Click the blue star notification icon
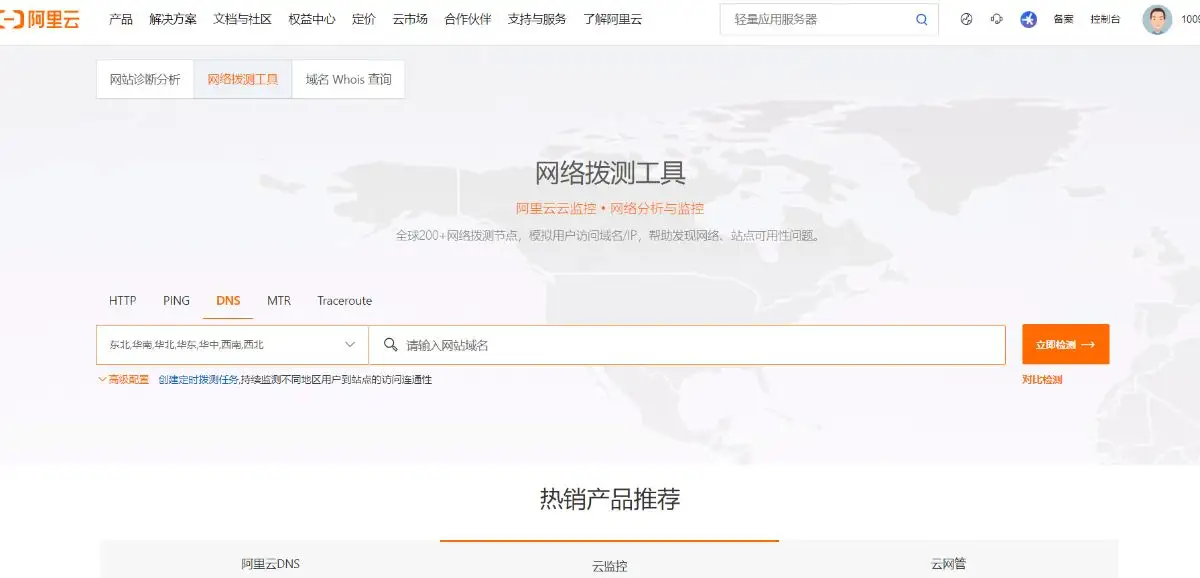Image resolution: width=1200 pixels, height=578 pixels. click(1028, 18)
